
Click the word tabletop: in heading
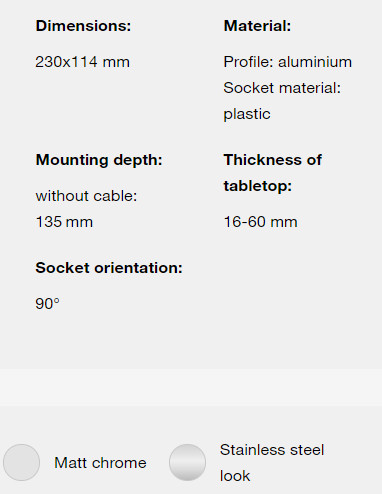pyautogui.click(x=258, y=186)
